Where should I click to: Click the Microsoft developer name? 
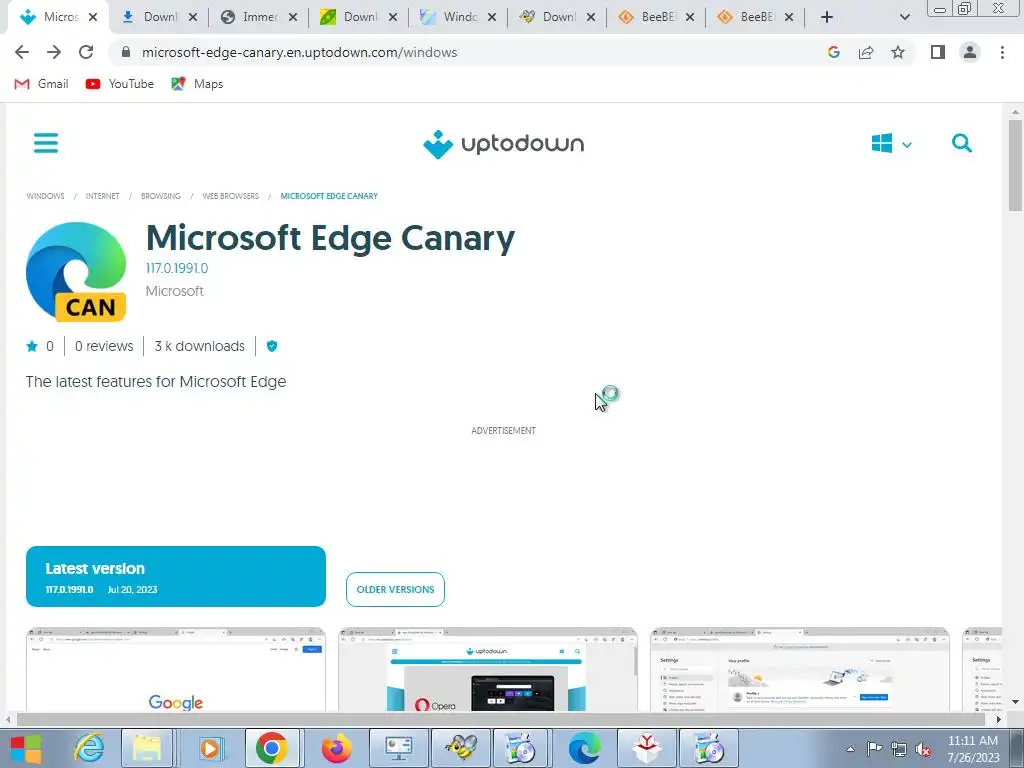pos(174,291)
